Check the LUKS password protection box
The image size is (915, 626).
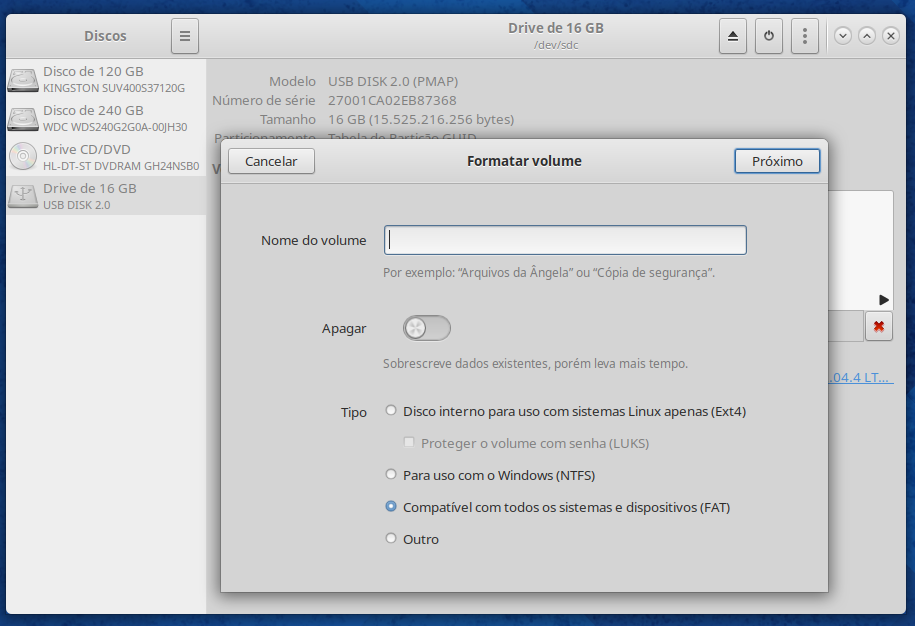tap(408, 443)
